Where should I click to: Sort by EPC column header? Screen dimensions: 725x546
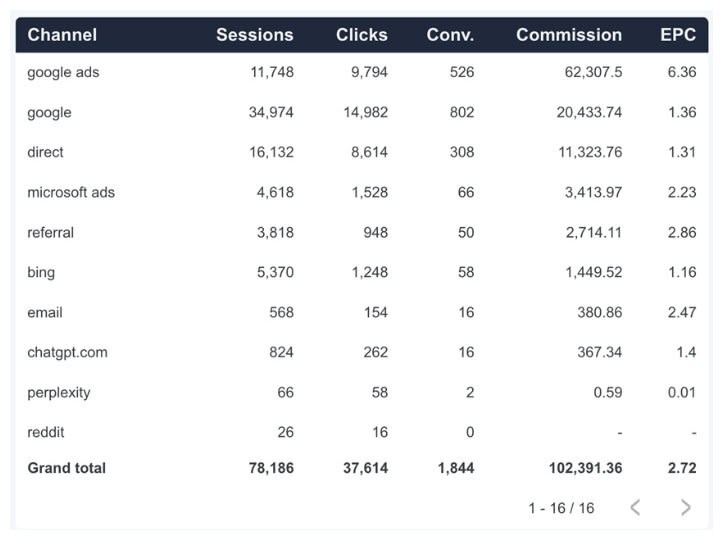click(677, 35)
